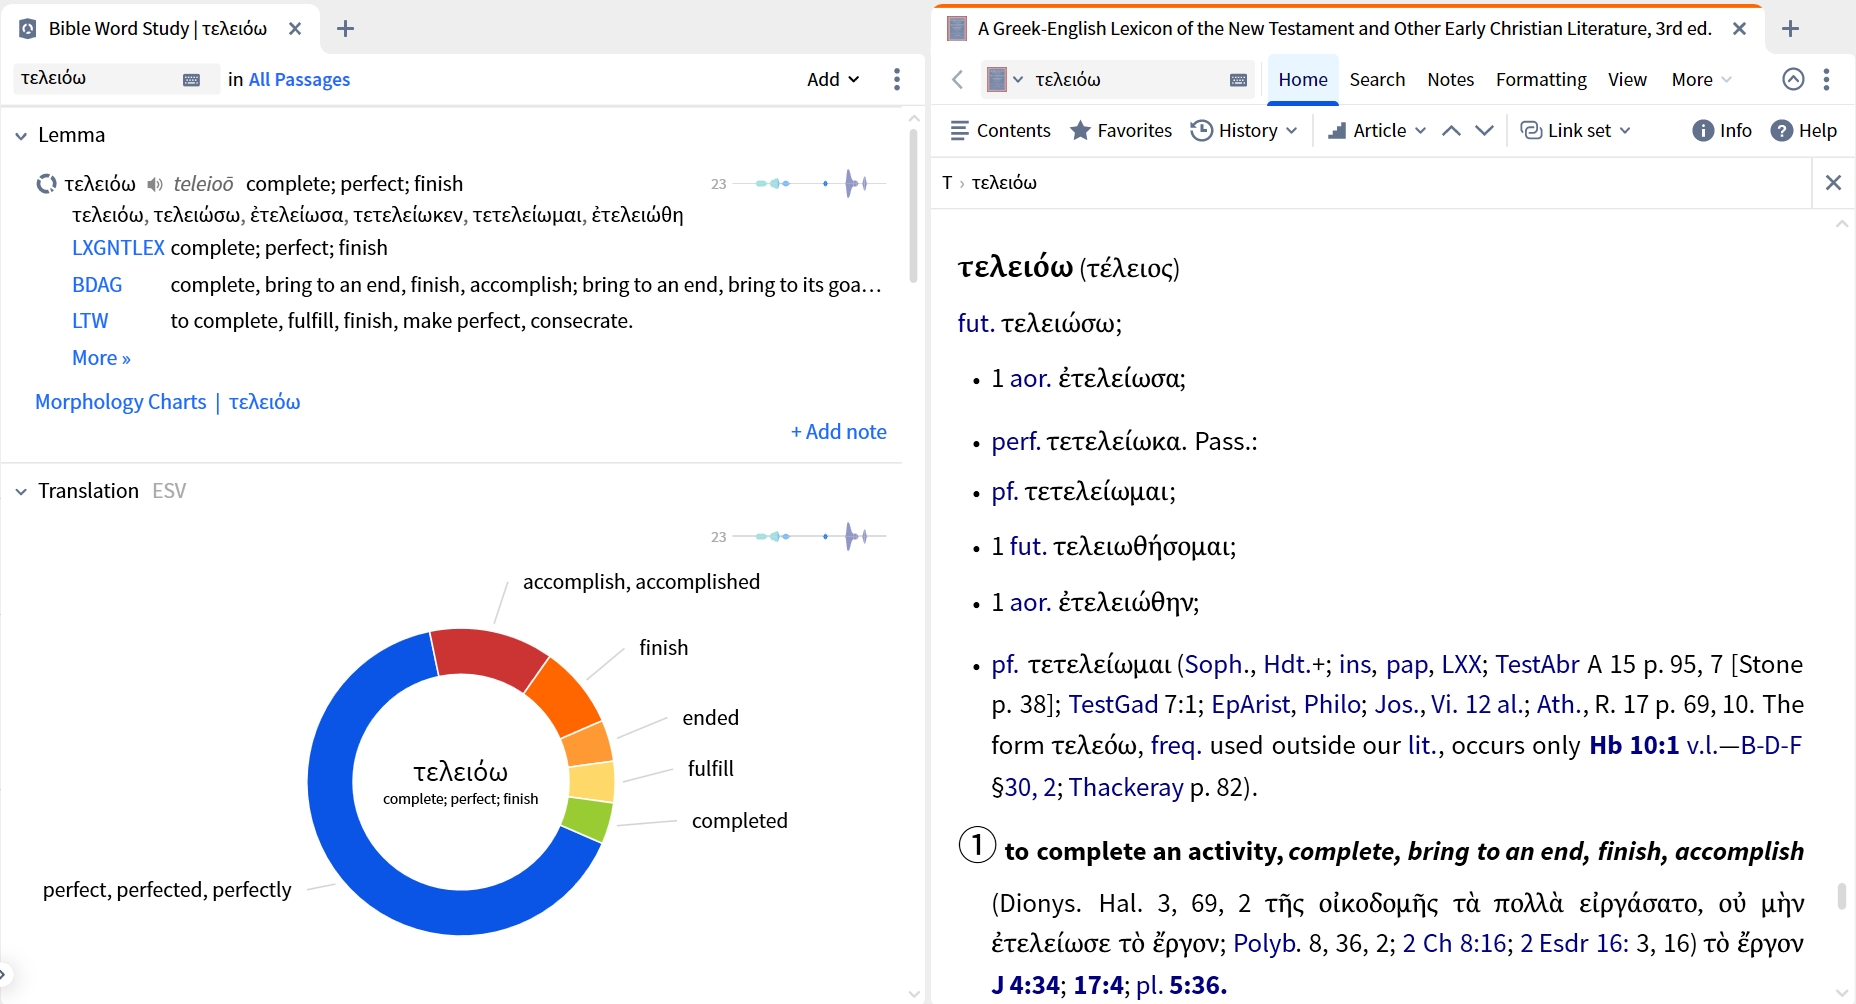Screen dimensions: 1856x1004
Task: Open 2 Ch 8:16 reference link
Action: pyautogui.click(x=1455, y=944)
